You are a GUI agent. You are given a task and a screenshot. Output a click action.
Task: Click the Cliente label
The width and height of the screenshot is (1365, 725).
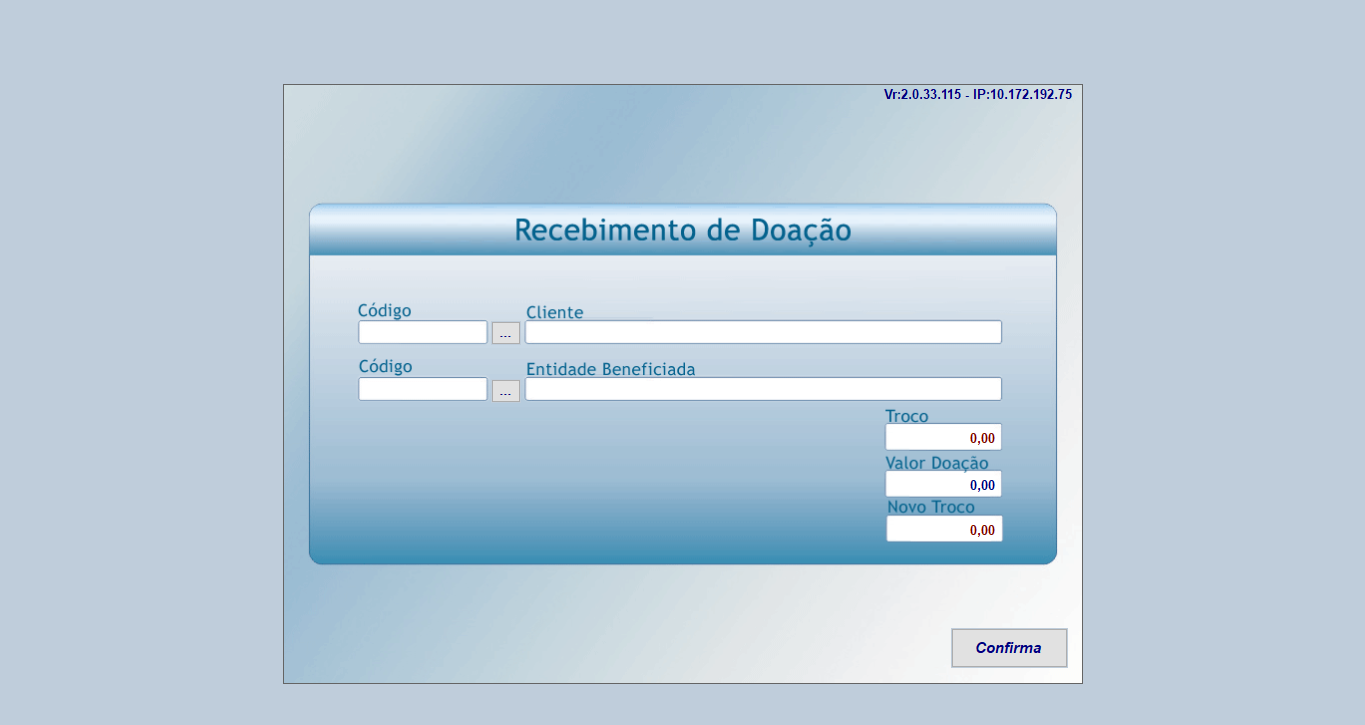point(555,312)
